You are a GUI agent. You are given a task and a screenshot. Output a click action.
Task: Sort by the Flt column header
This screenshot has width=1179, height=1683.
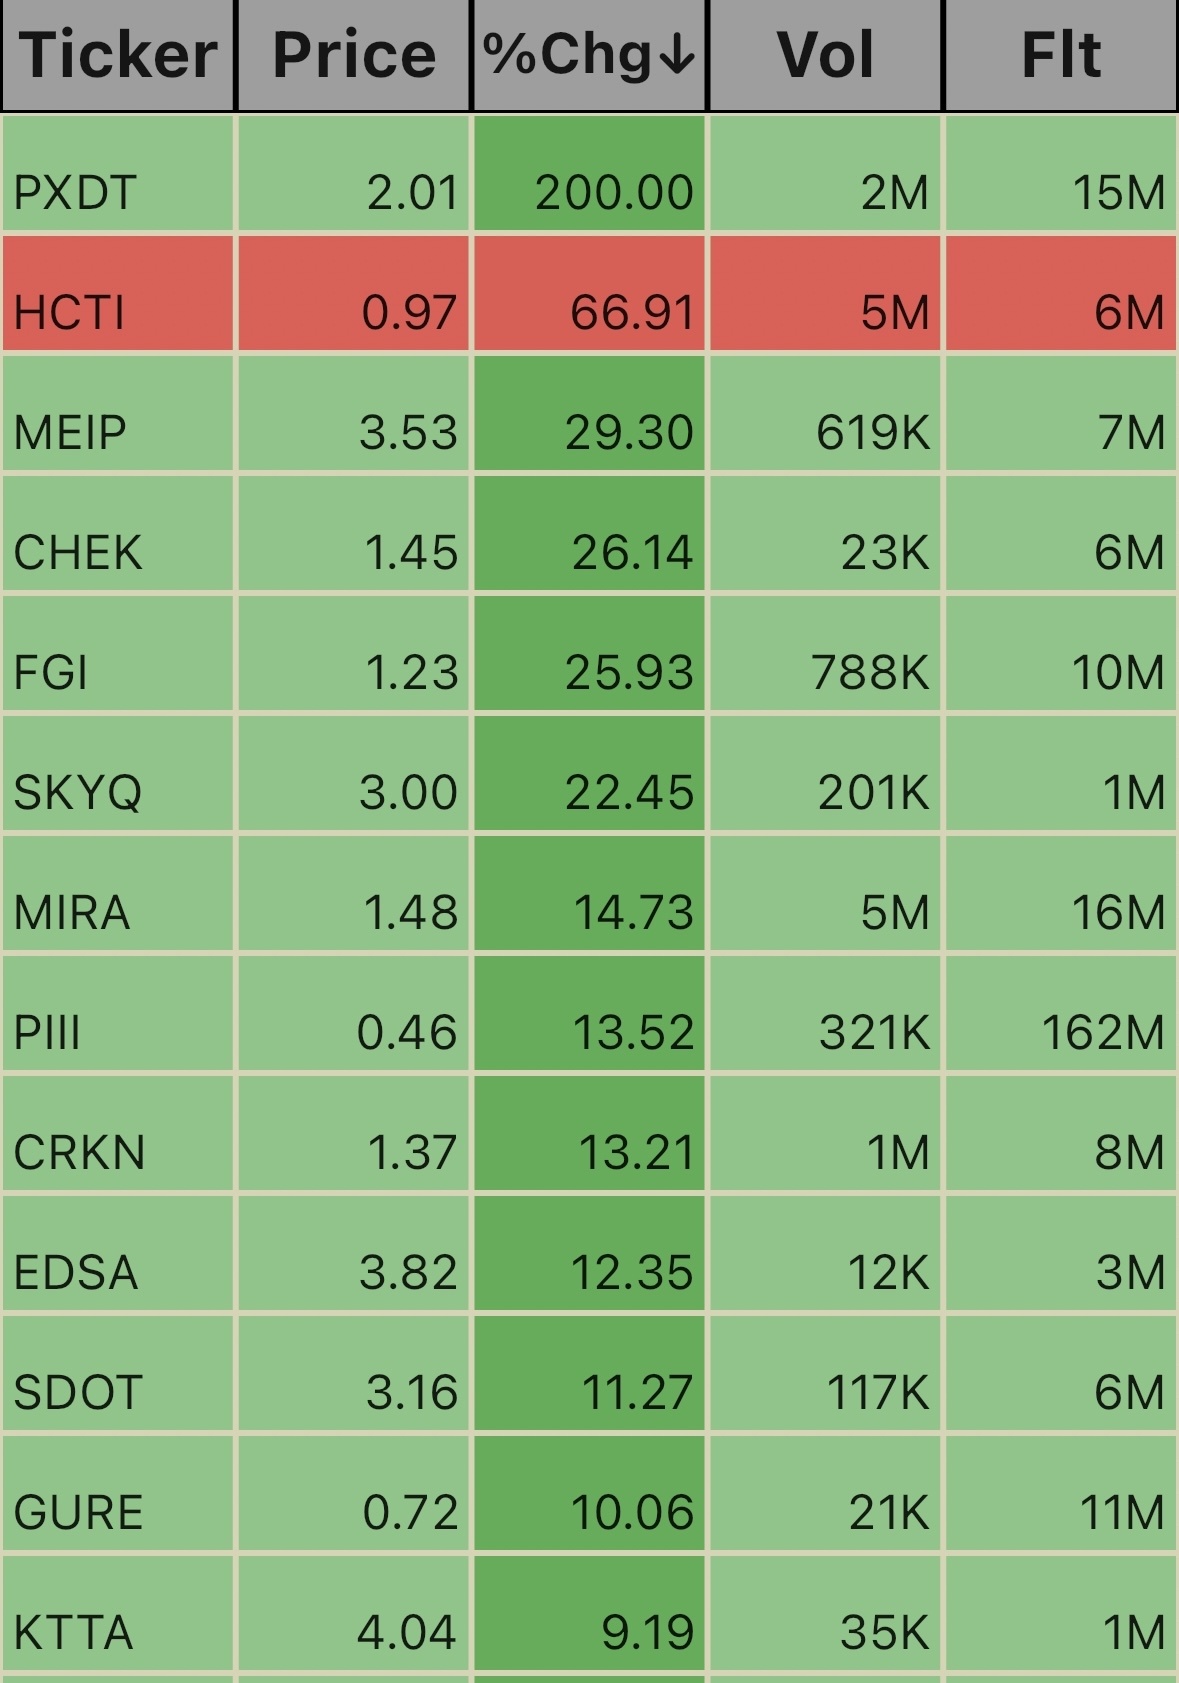tap(1061, 55)
